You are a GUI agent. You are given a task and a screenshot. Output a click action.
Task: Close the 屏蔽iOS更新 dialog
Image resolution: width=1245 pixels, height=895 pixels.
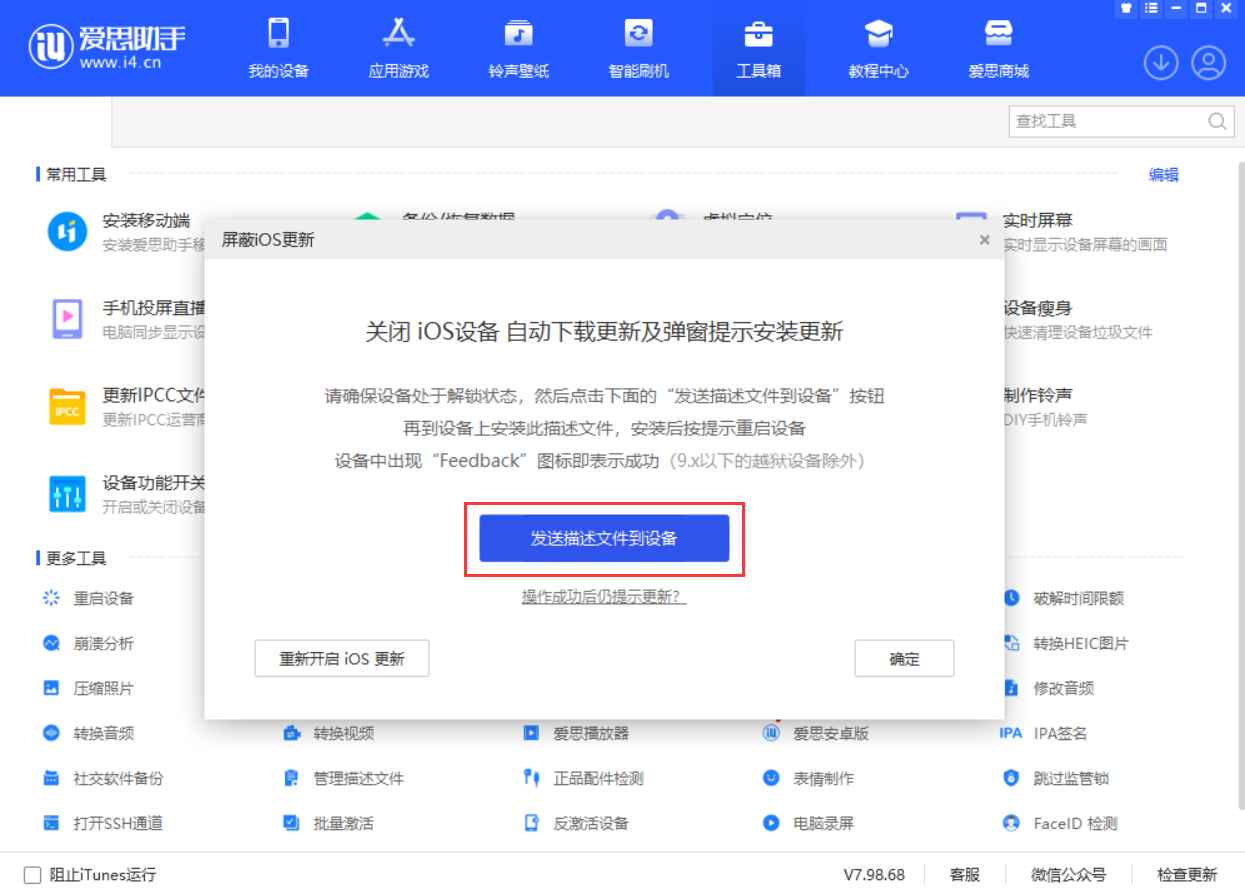point(984,240)
